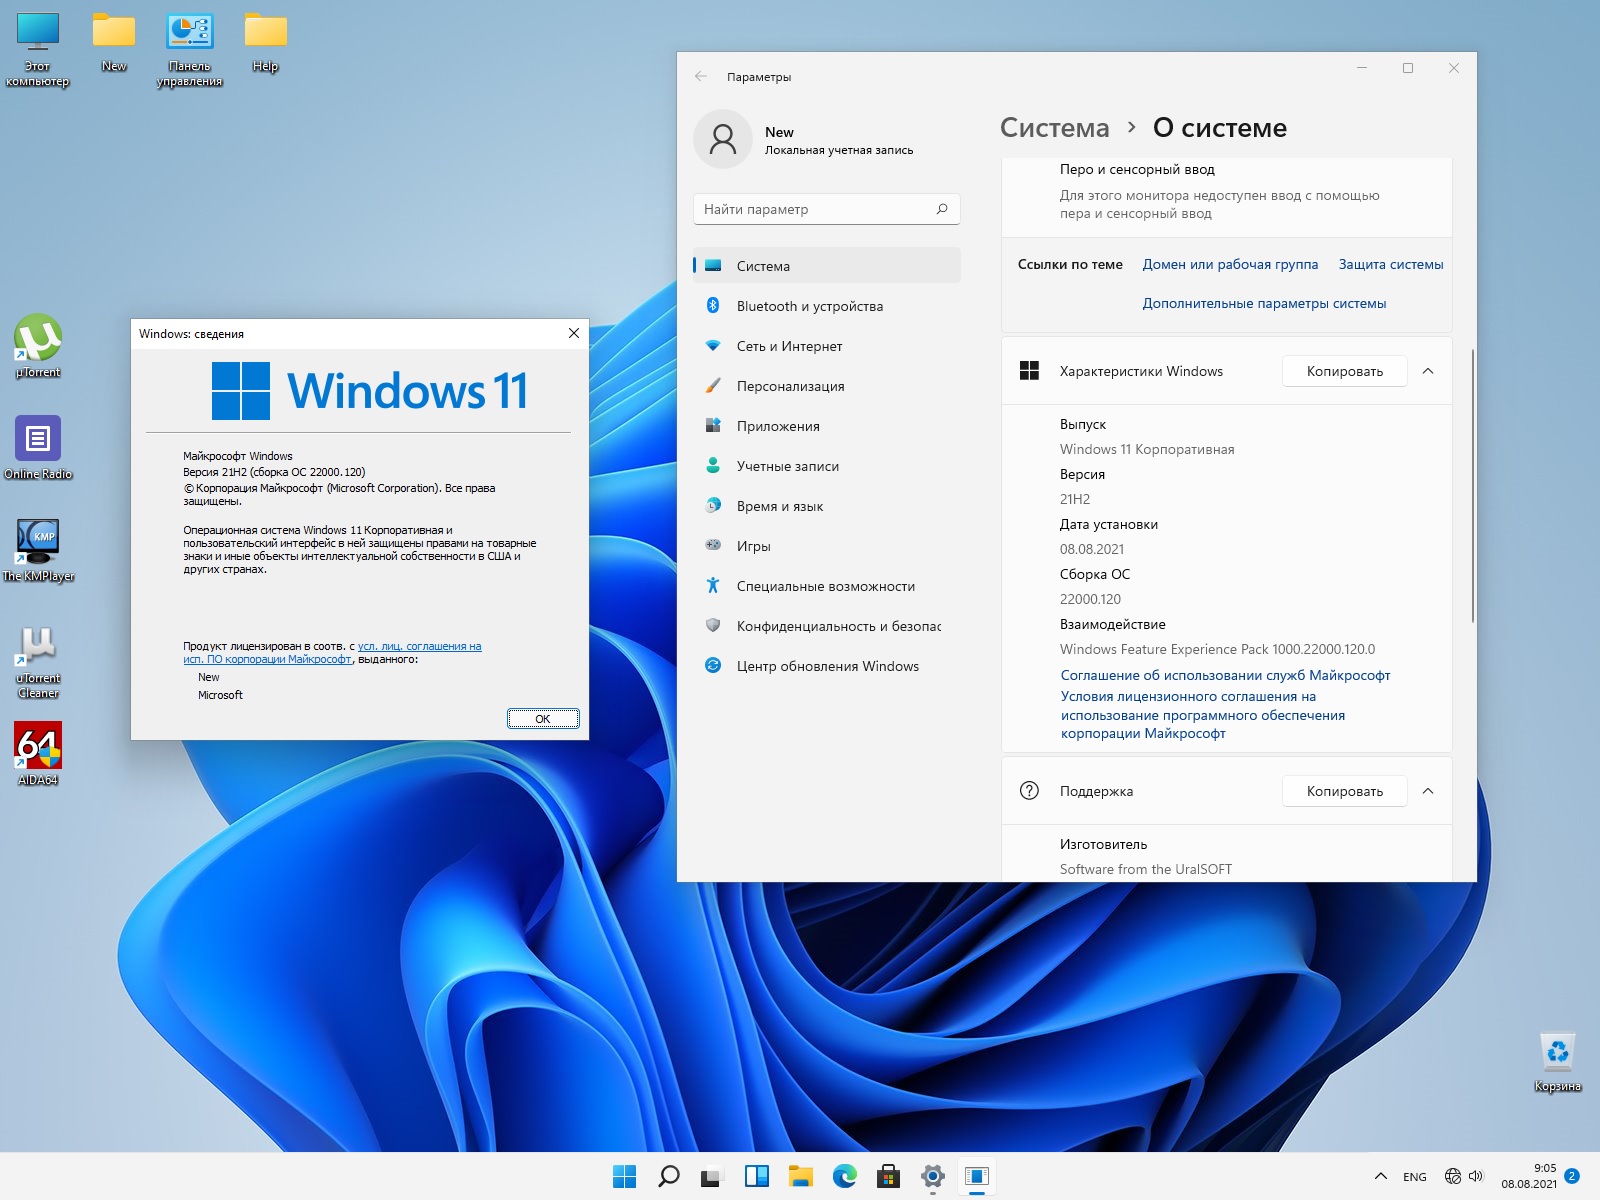The width and height of the screenshot is (1600, 1200).
Task: Open the Корзина recycle bin icon
Action: coord(1557,1062)
